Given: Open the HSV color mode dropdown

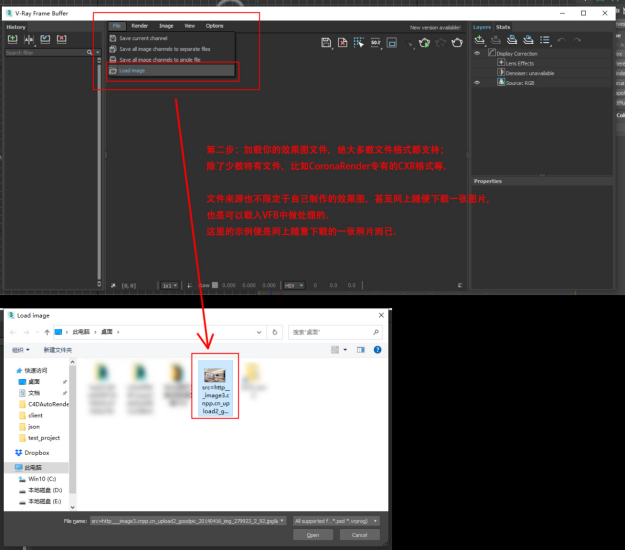Looking at the screenshot, I should [x=294, y=285].
